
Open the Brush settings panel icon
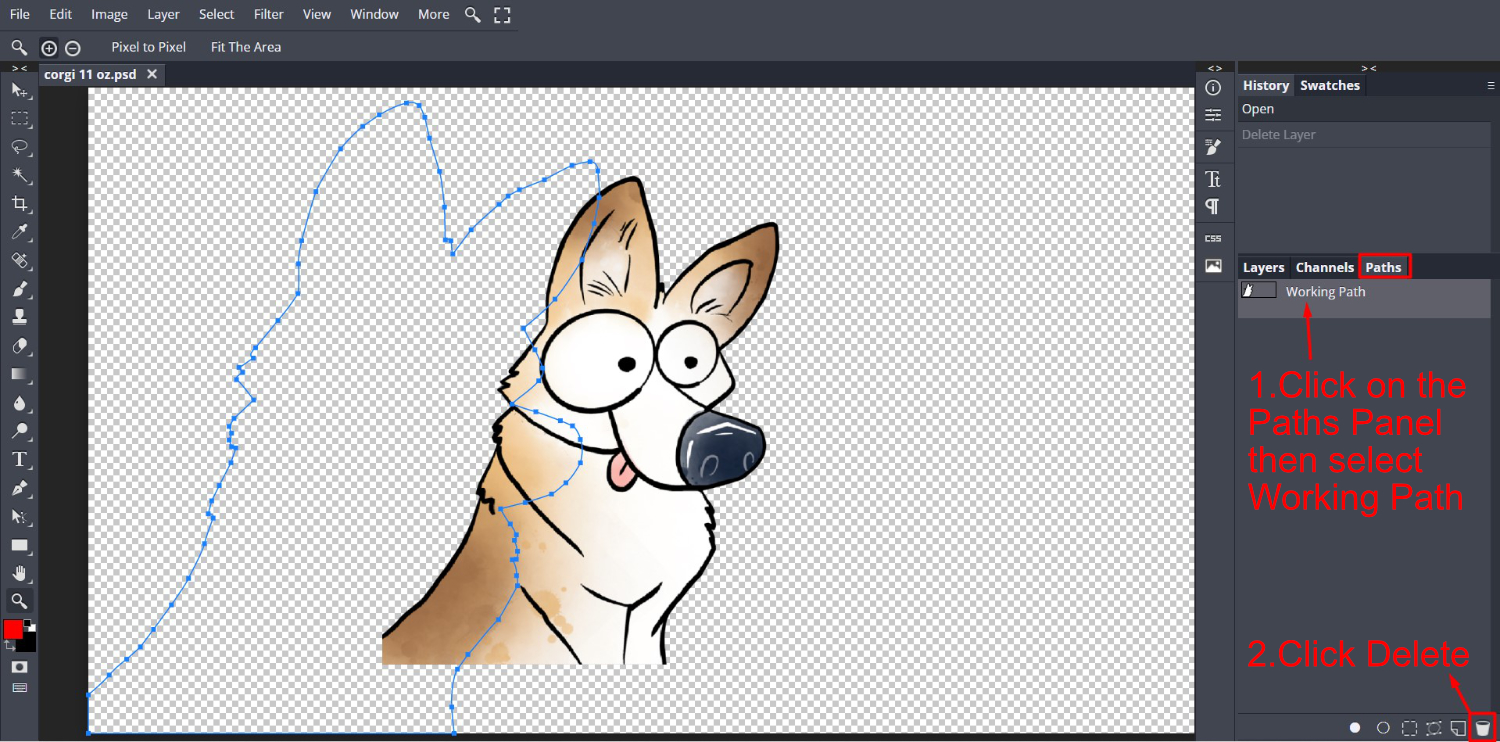[1213, 147]
